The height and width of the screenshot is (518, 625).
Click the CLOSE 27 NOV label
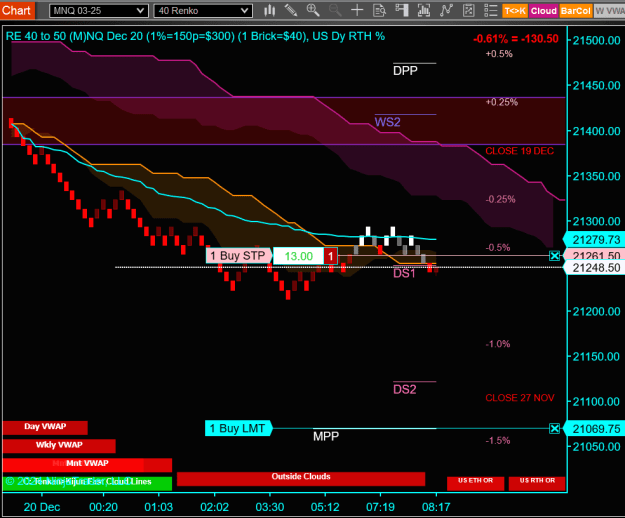(520, 398)
